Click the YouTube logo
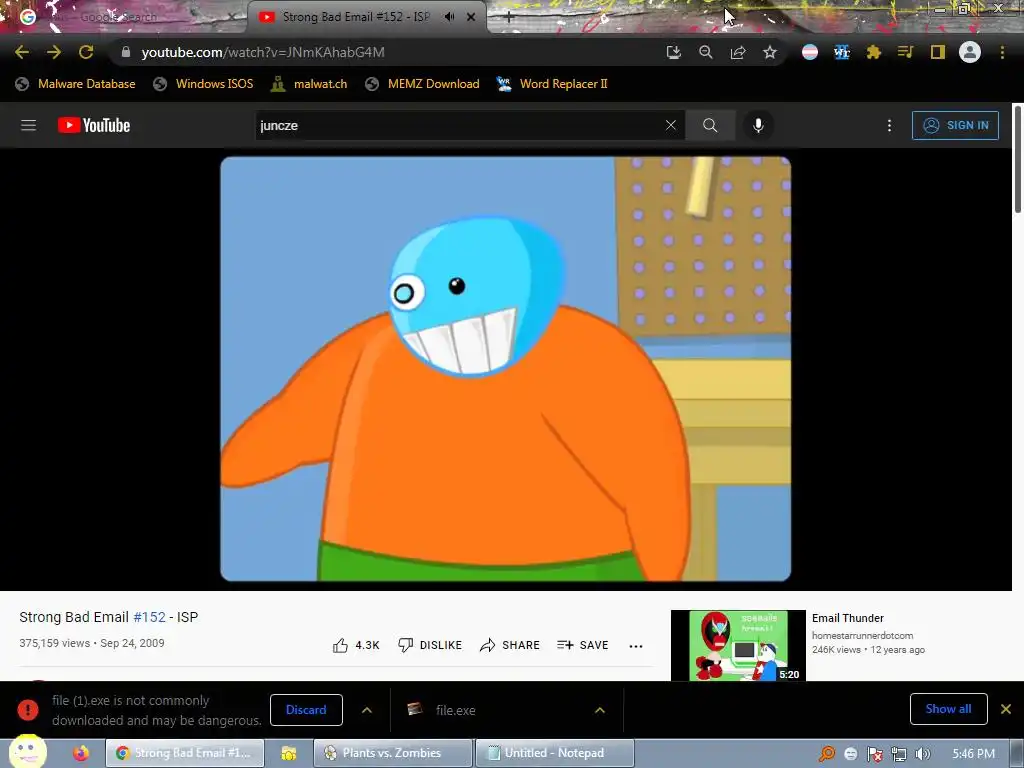 click(x=94, y=125)
